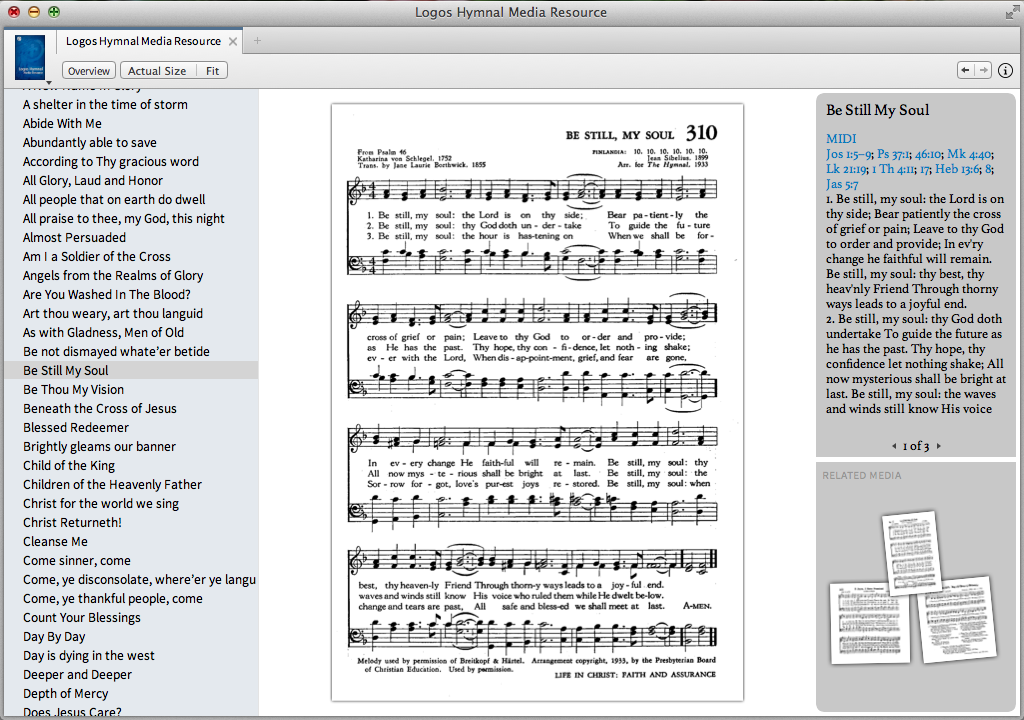The height and width of the screenshot is (720, 1024).
Task: Add a new tab with the plus button
Action: click(x=257, y=41)
